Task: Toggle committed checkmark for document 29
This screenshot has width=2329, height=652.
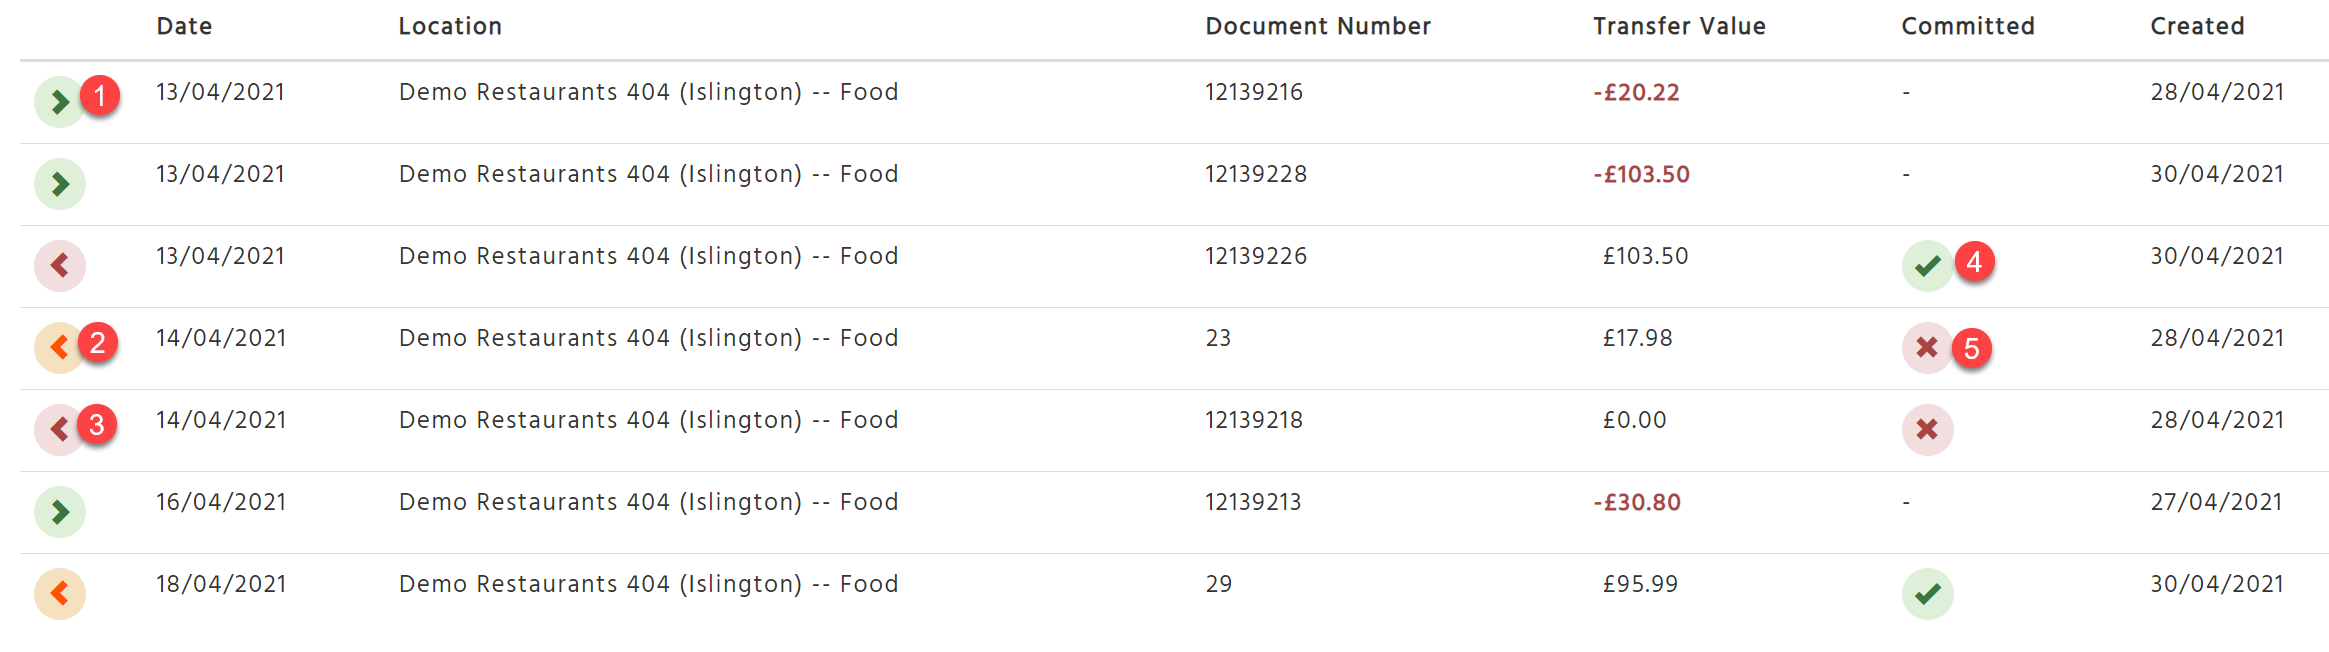Action: pos(1927,594)
